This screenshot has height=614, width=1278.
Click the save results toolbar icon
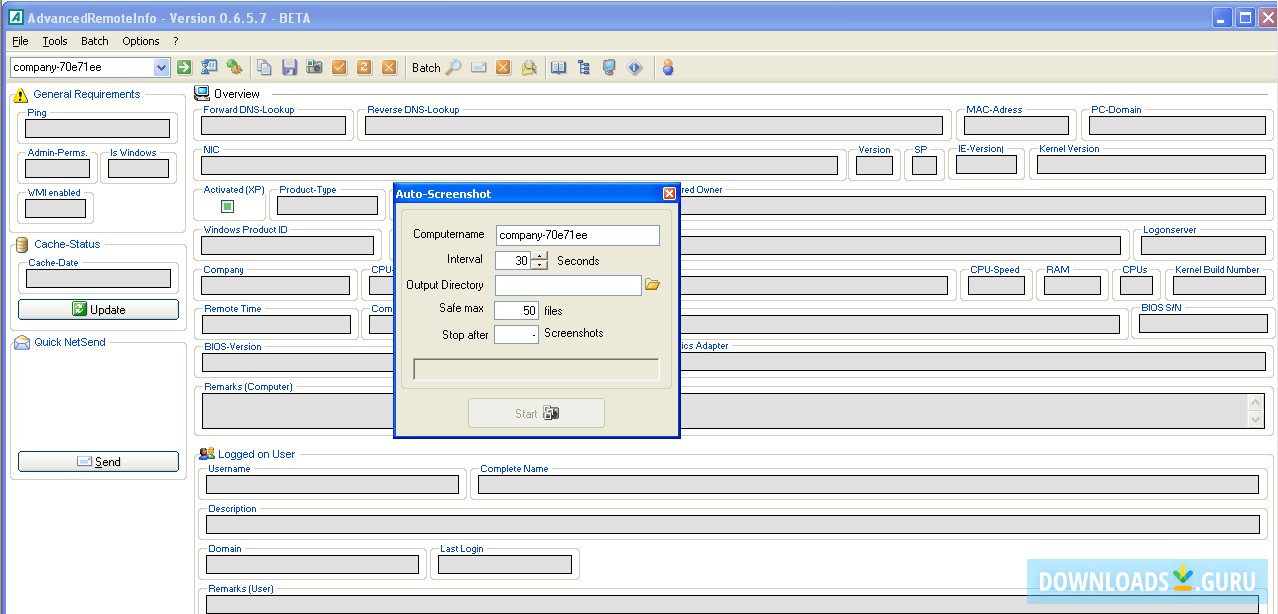[x=290, y=67]
